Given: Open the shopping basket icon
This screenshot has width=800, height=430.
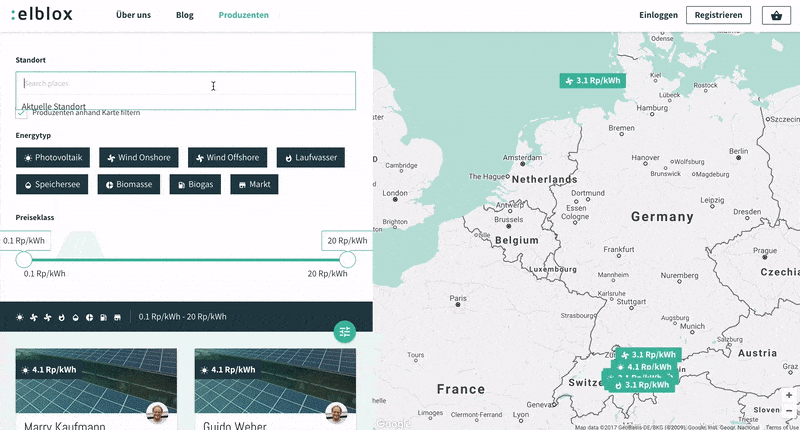Looking at the screenshot, I should click(776, 15).
